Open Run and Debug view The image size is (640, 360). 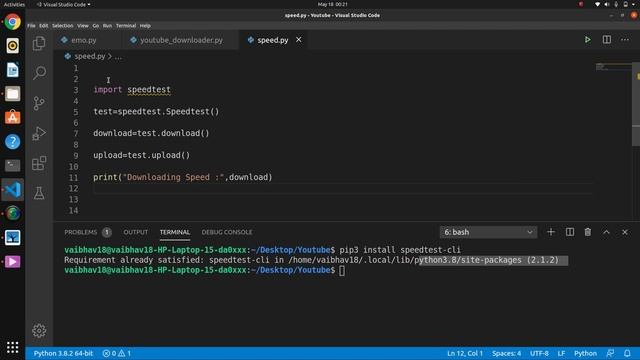point(39,133)
